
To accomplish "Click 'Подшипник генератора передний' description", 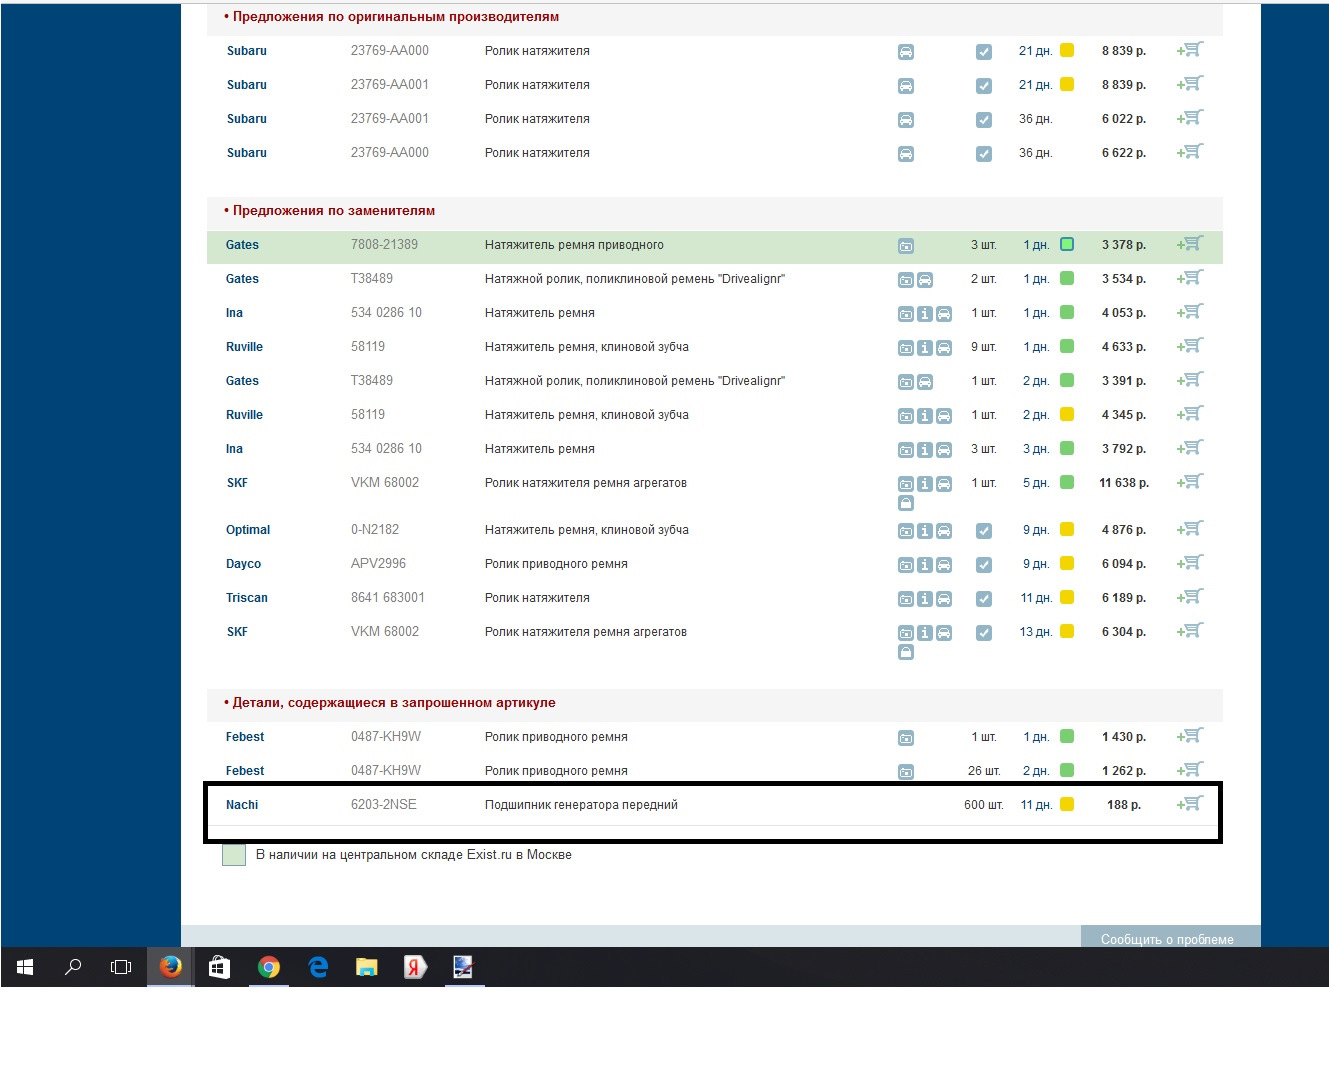I will [581, 805].
